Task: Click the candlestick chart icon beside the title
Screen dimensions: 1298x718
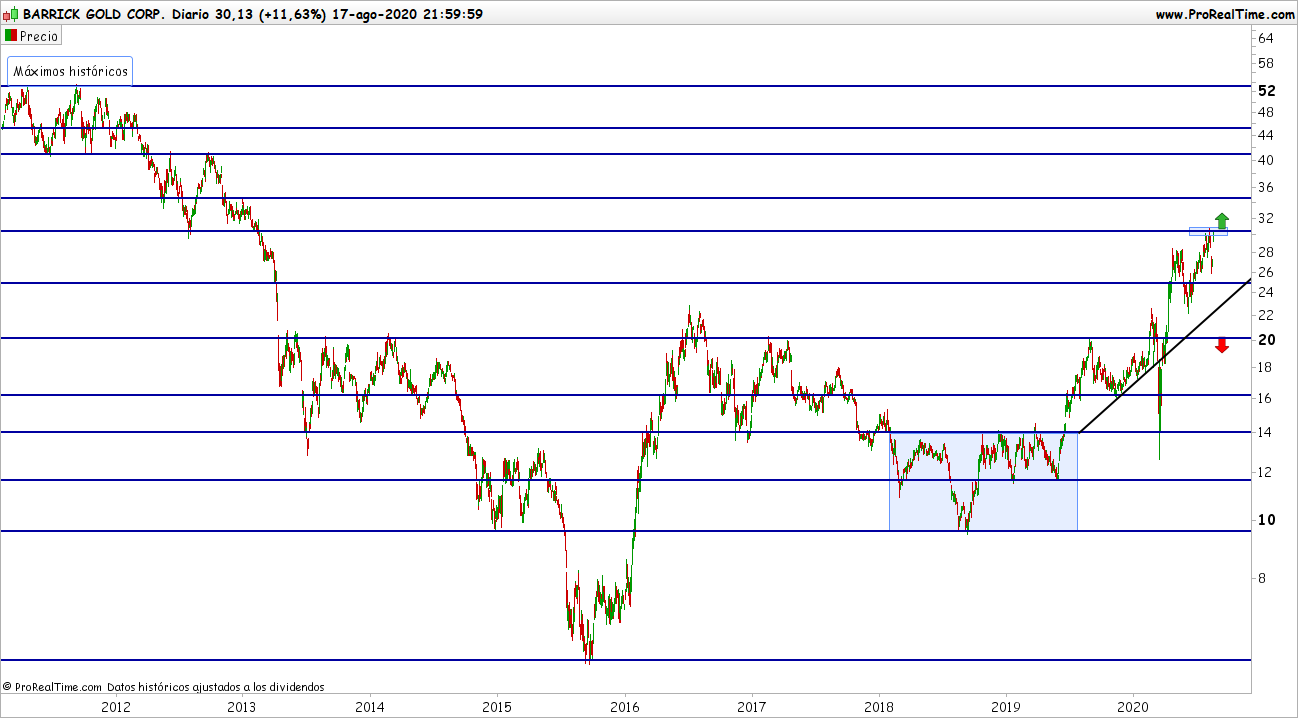Action: [x=11, y=13]
